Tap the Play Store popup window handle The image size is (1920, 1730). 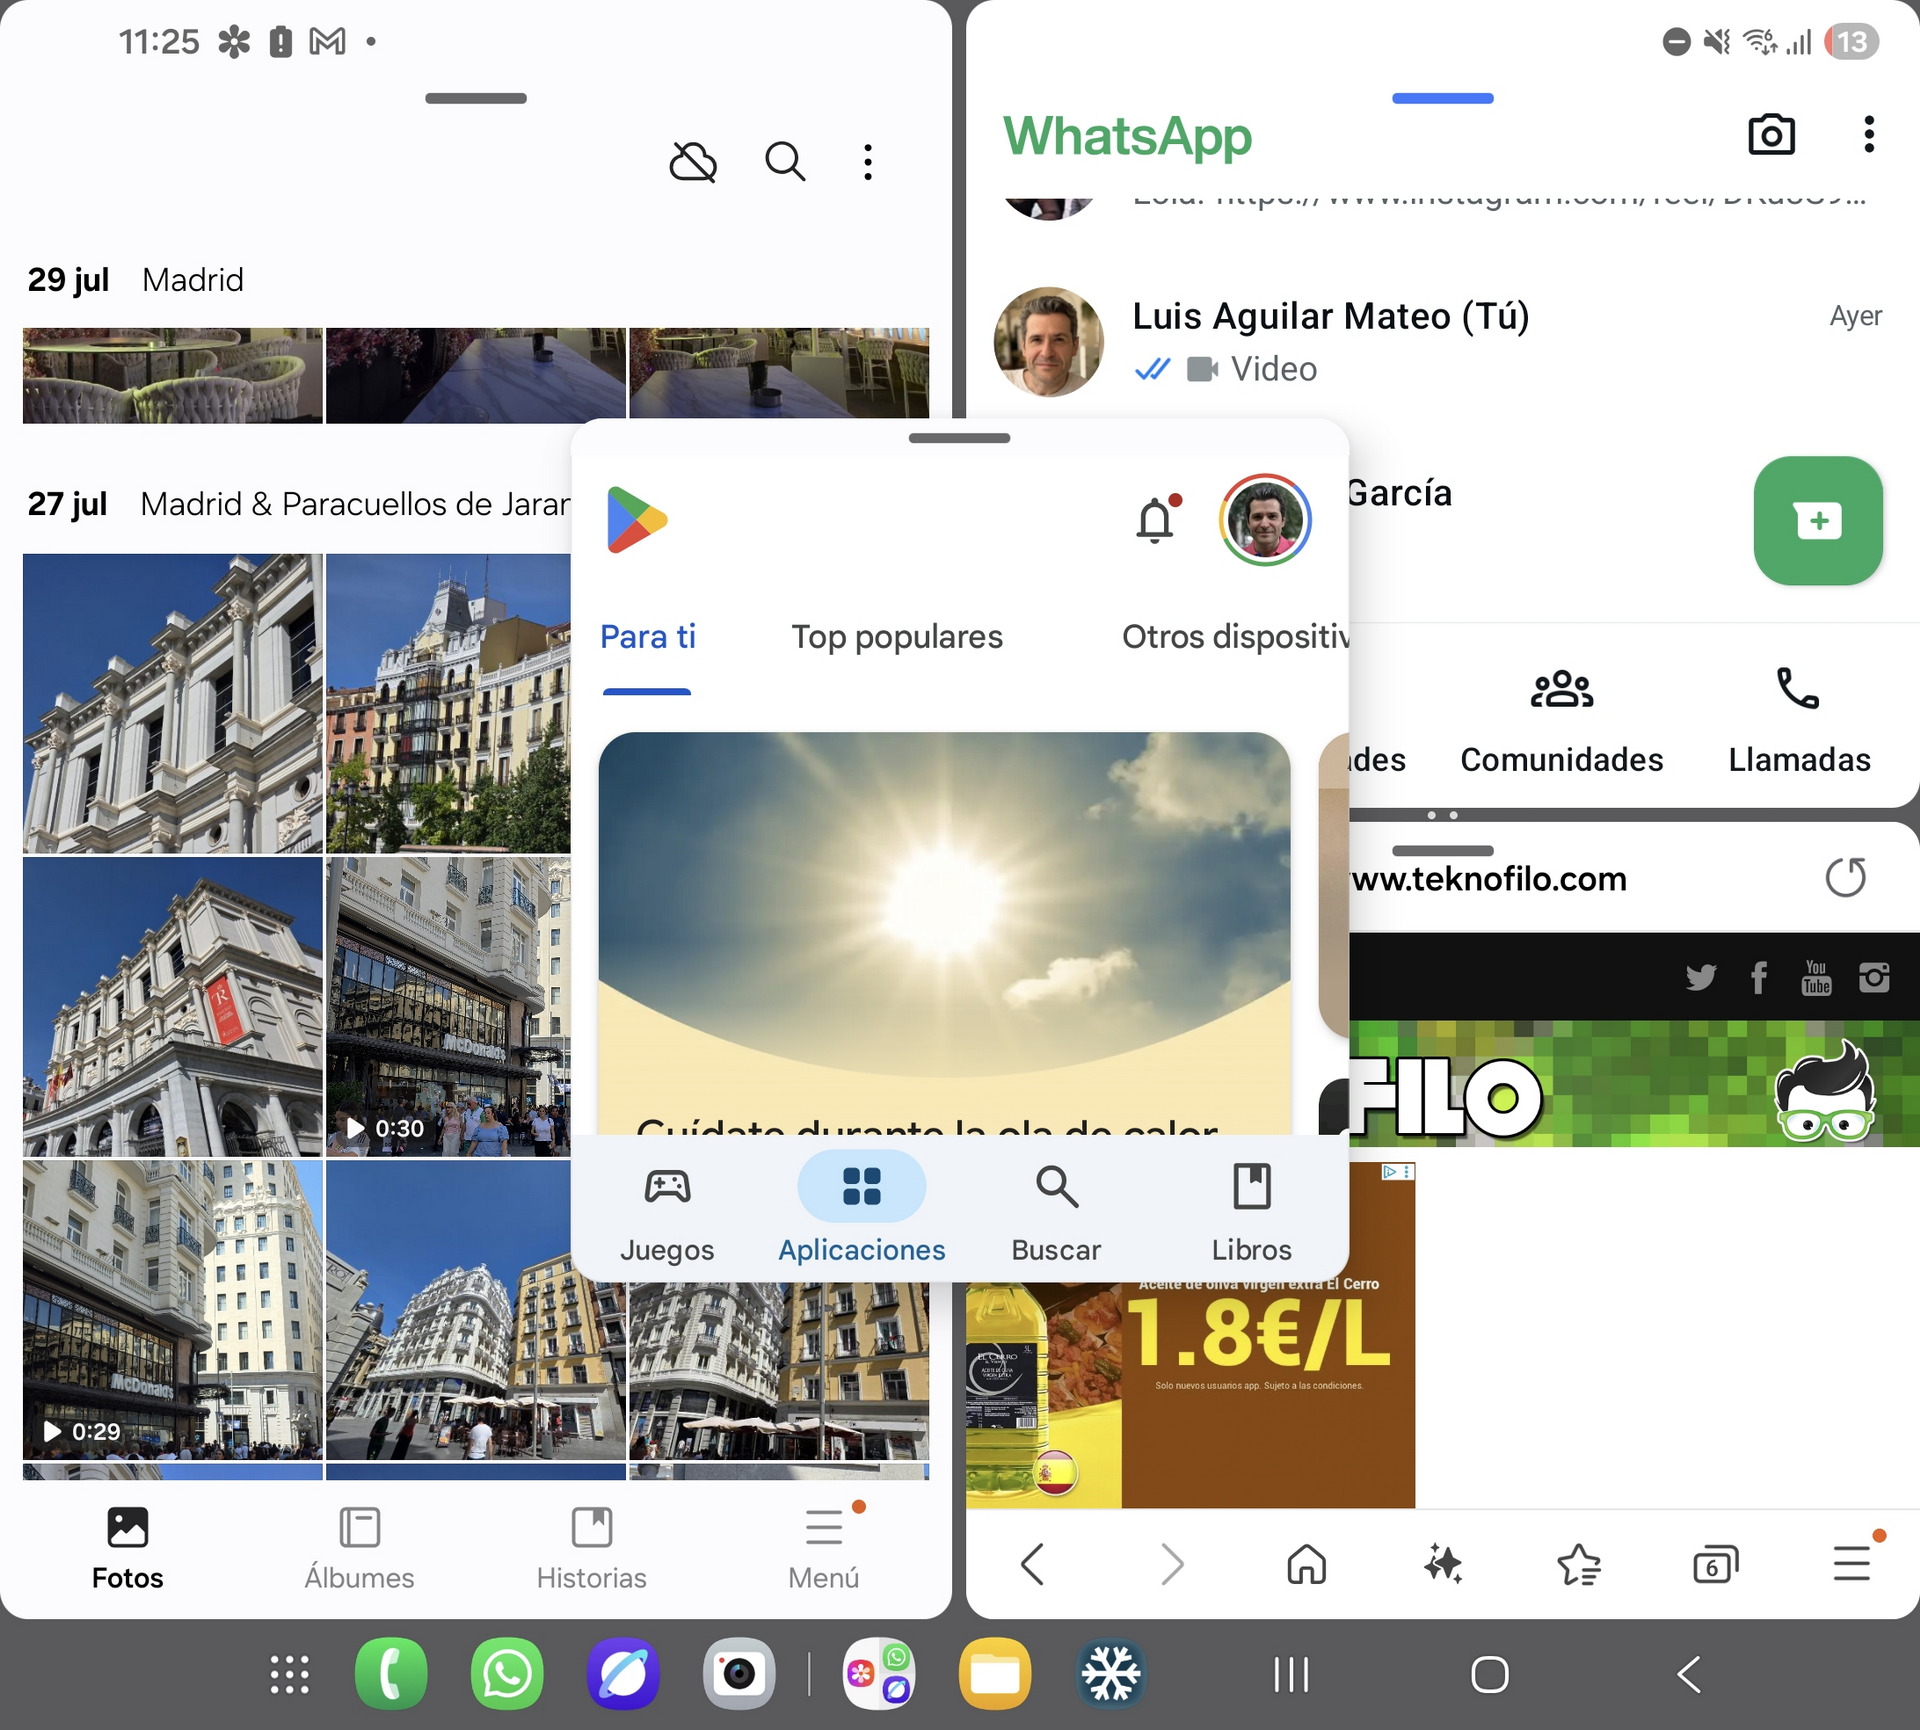point(959,438)
